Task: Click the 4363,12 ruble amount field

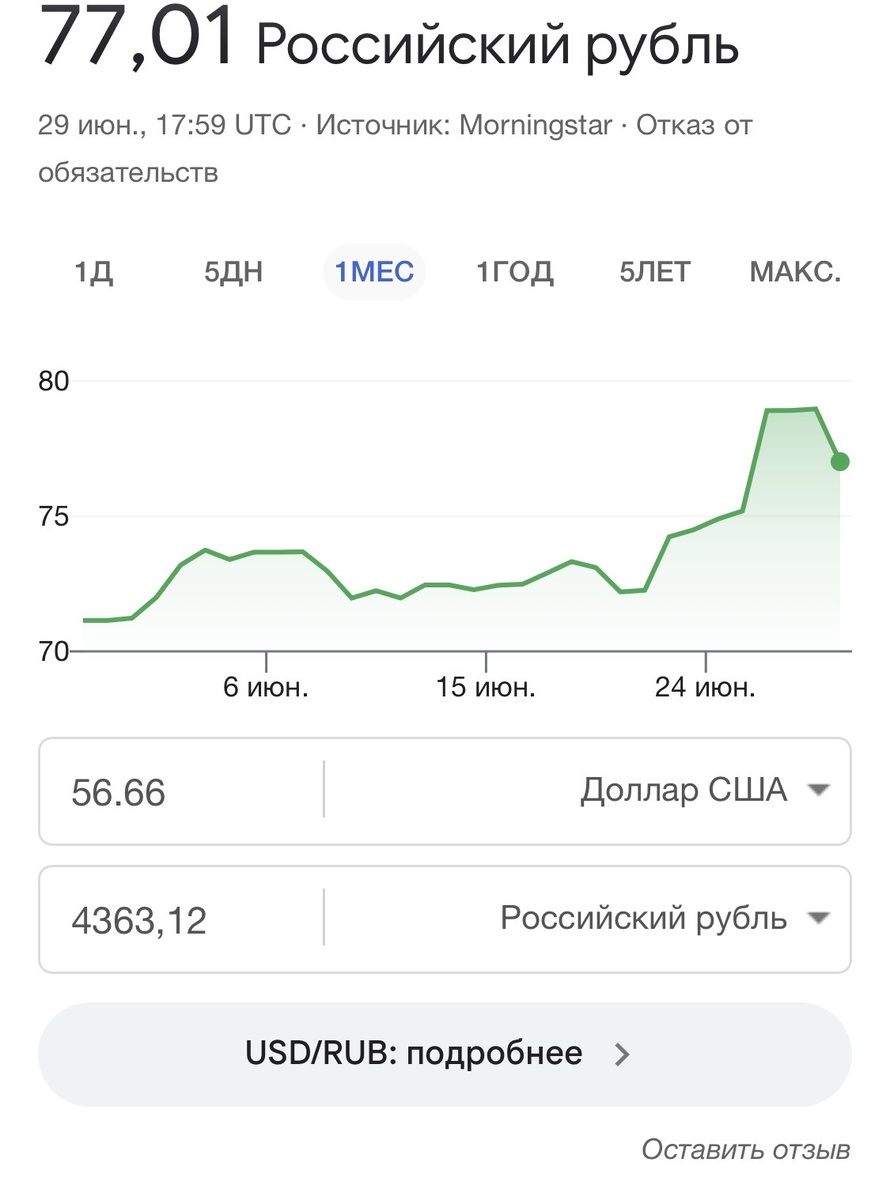Action: tap(181, 919)
